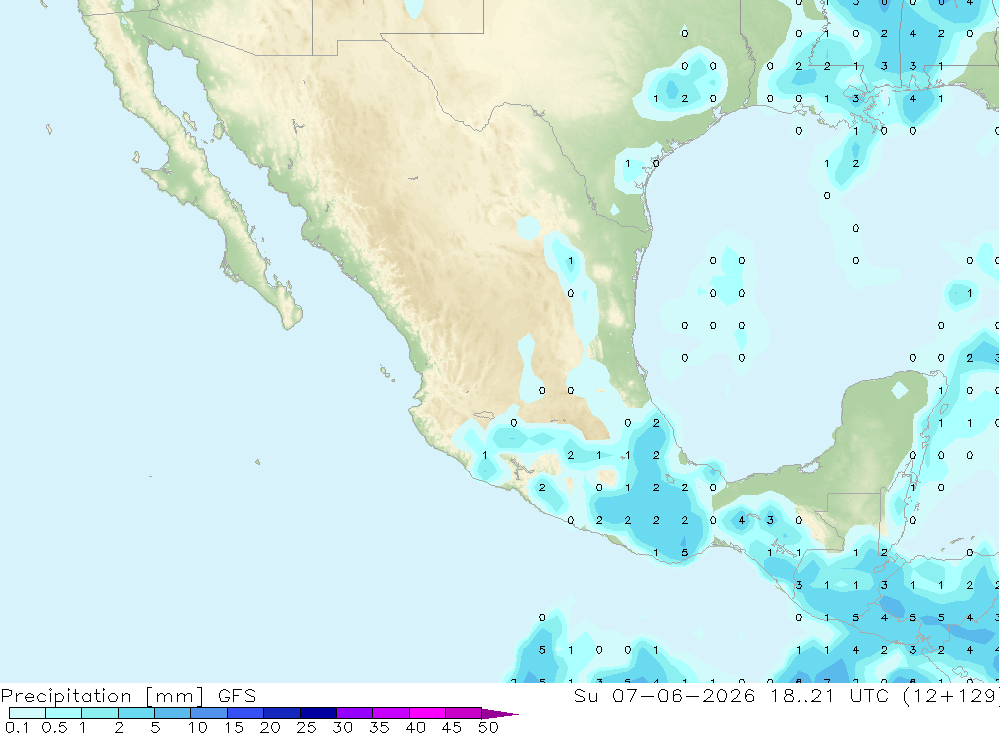Pick the 40 to 45 mm magenta swatch
Image resolution: width=1000 pixels, height=733 pixels.
[x=427, y=713]
